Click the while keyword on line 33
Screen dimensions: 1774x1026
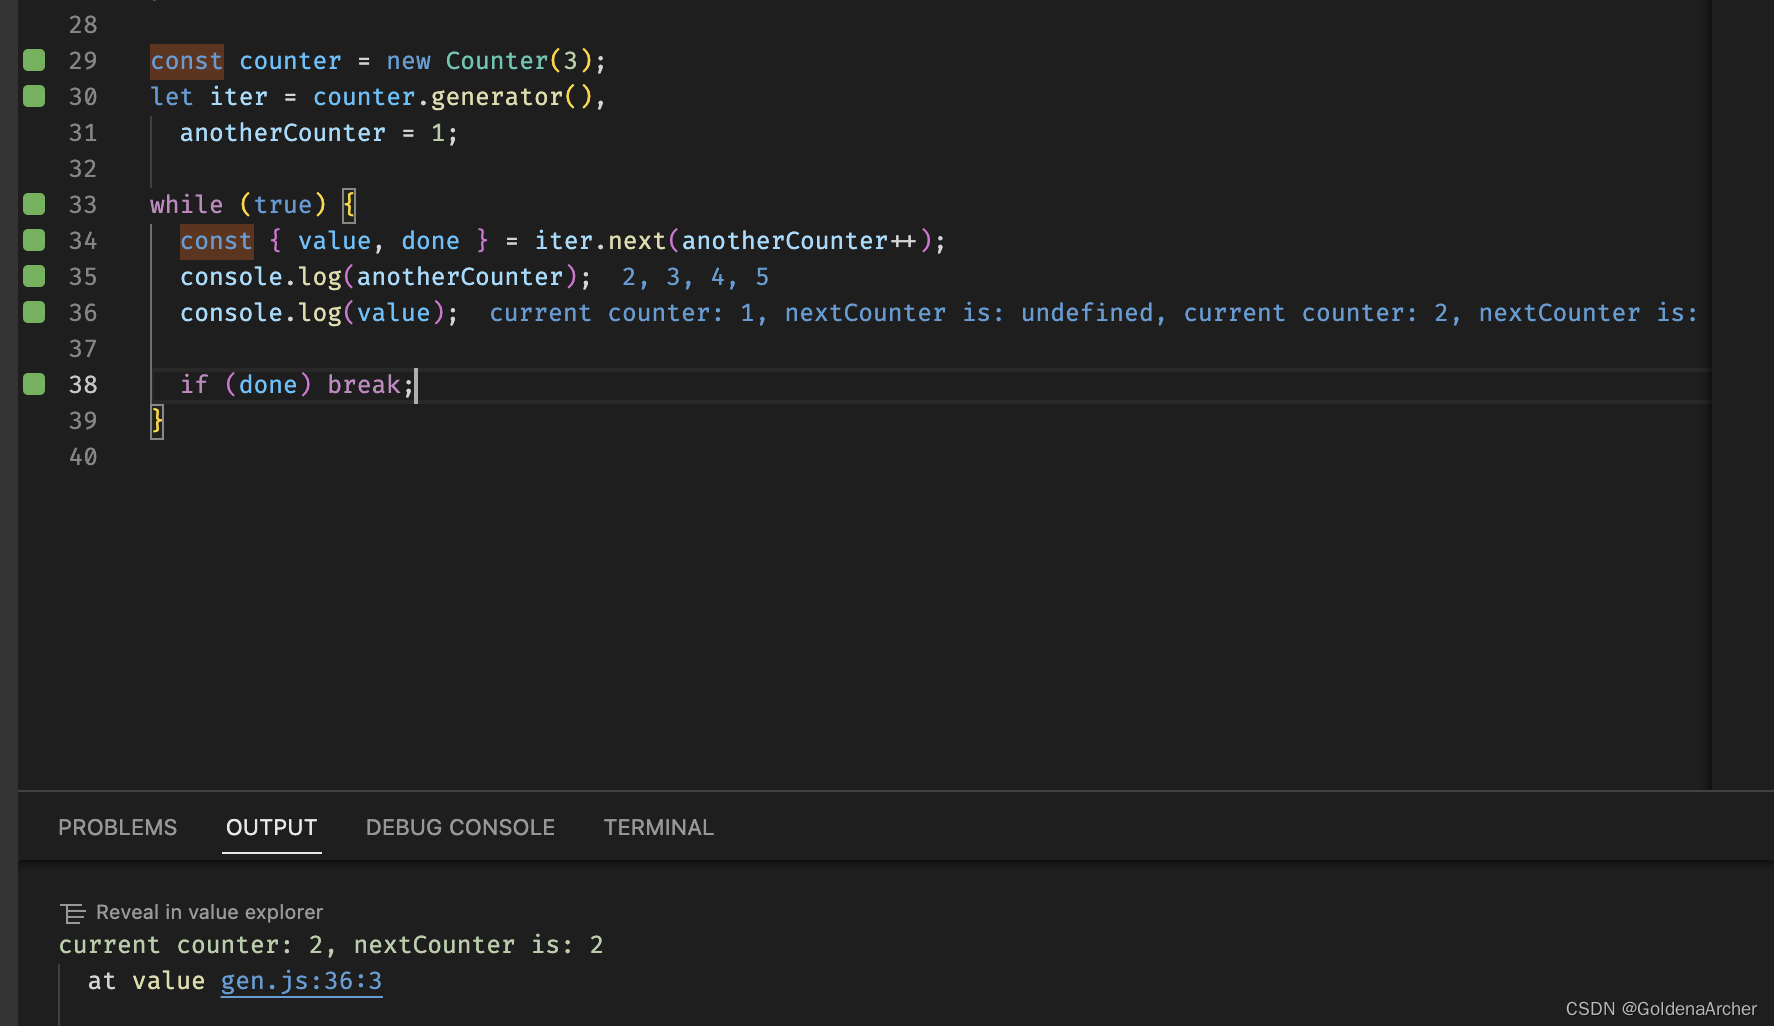186,205
